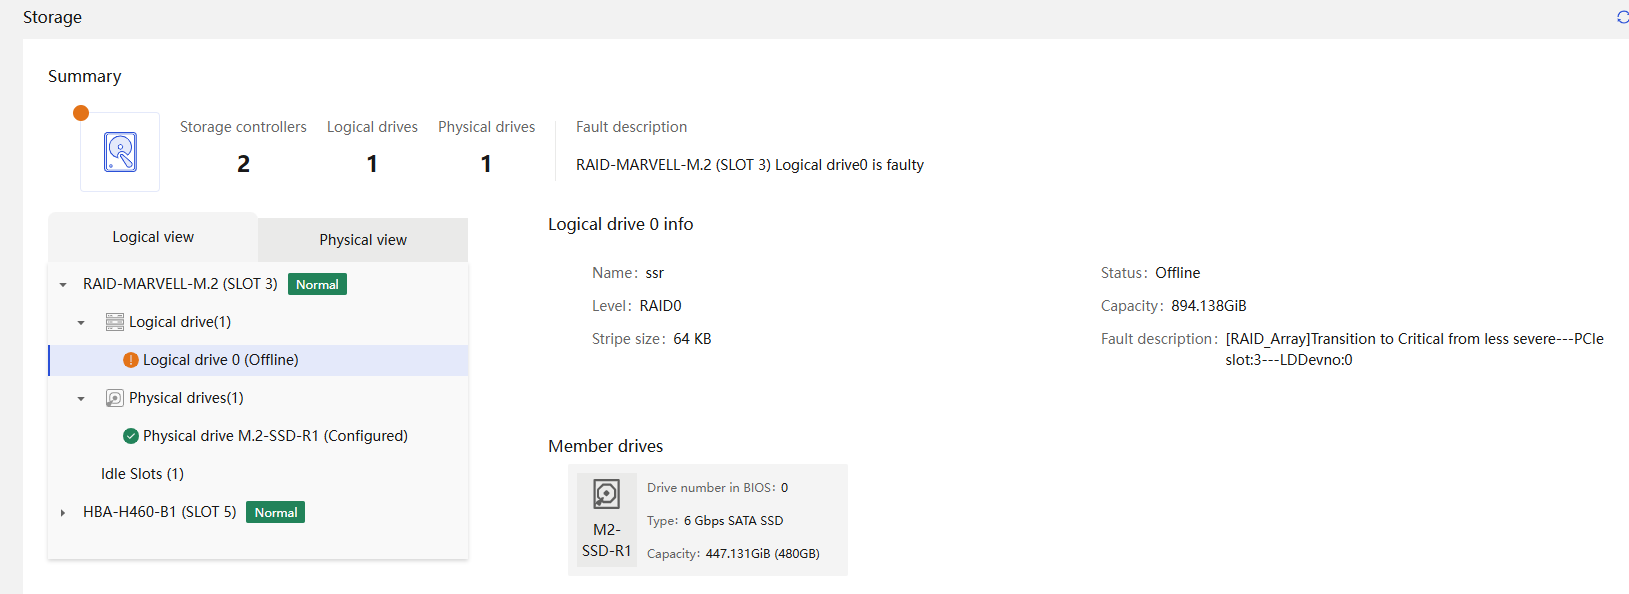Select HBA-H460-B1 (SLOT 5) controller
The width and height of the screenshot is (1629, 594).
(160, 512)
